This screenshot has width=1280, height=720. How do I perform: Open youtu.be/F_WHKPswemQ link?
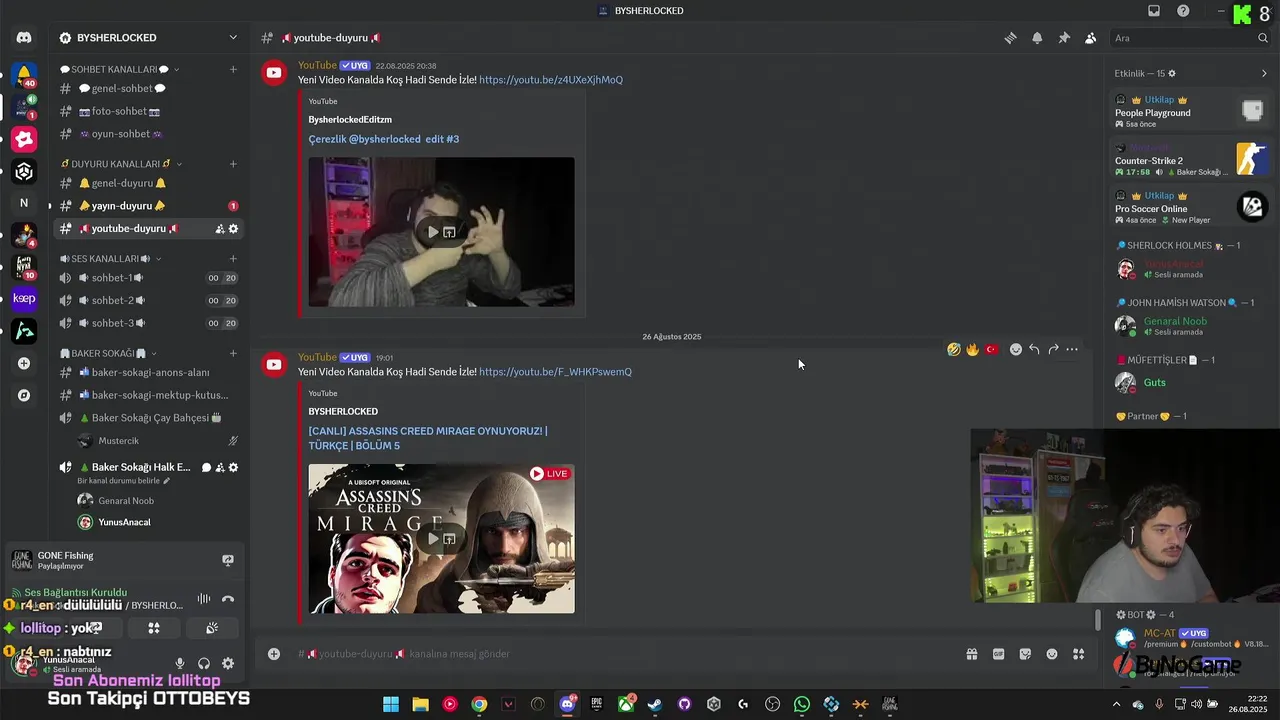pos(555,372)
